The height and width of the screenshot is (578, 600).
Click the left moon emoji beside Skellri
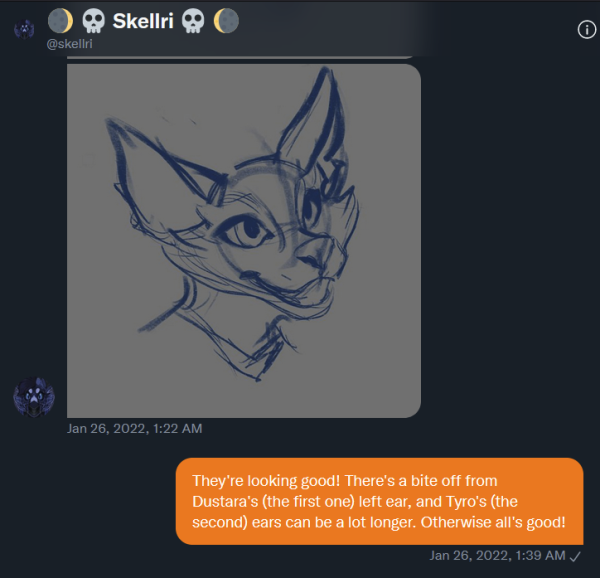click(x=60, y=21)
